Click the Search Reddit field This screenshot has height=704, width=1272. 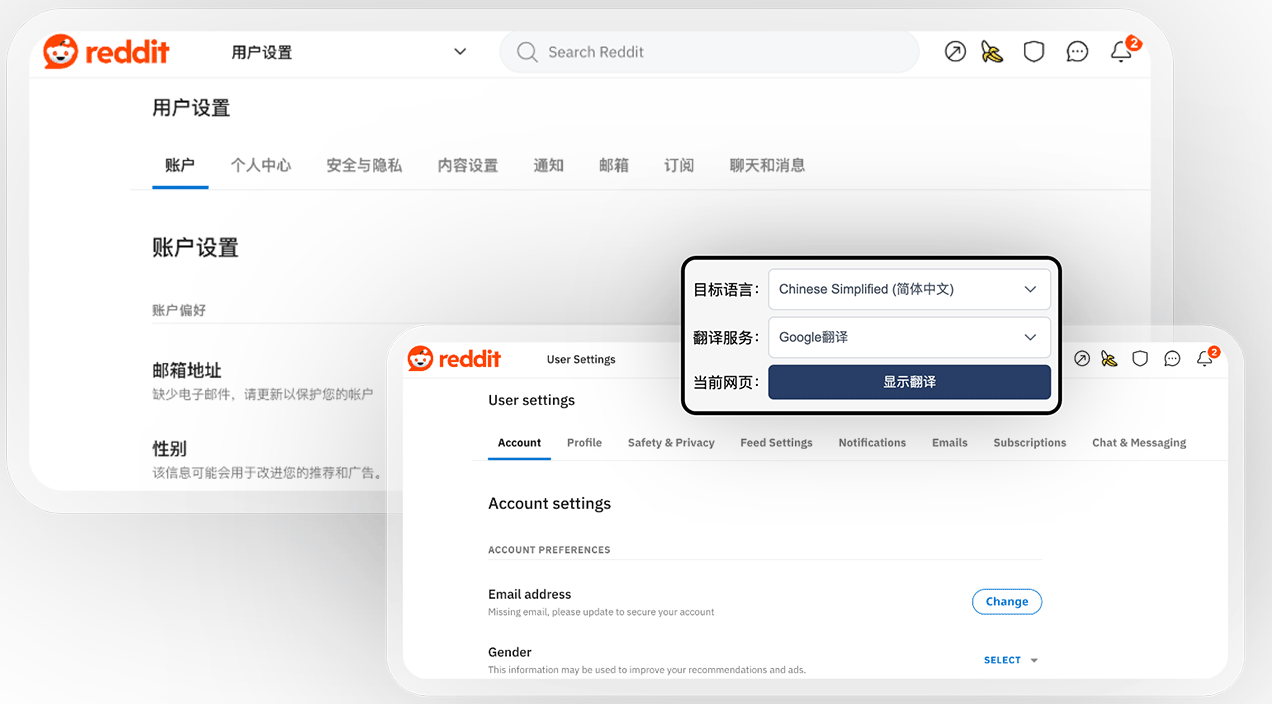(x=709, y=52)
